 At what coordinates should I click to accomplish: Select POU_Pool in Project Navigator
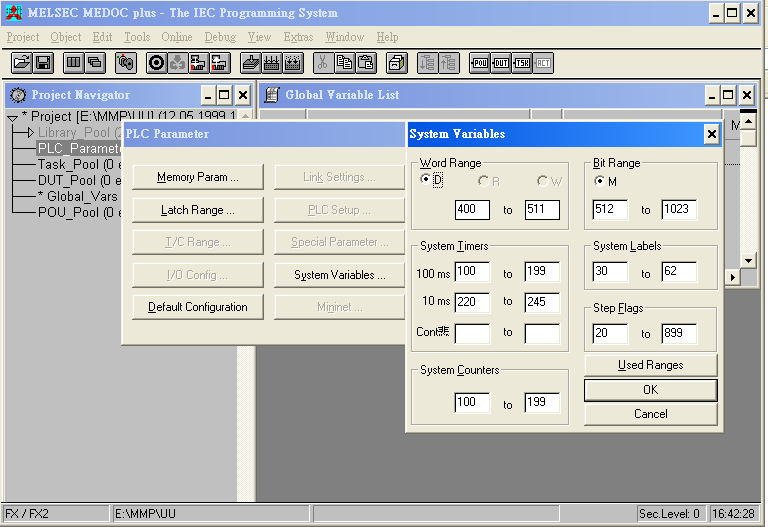79,213
